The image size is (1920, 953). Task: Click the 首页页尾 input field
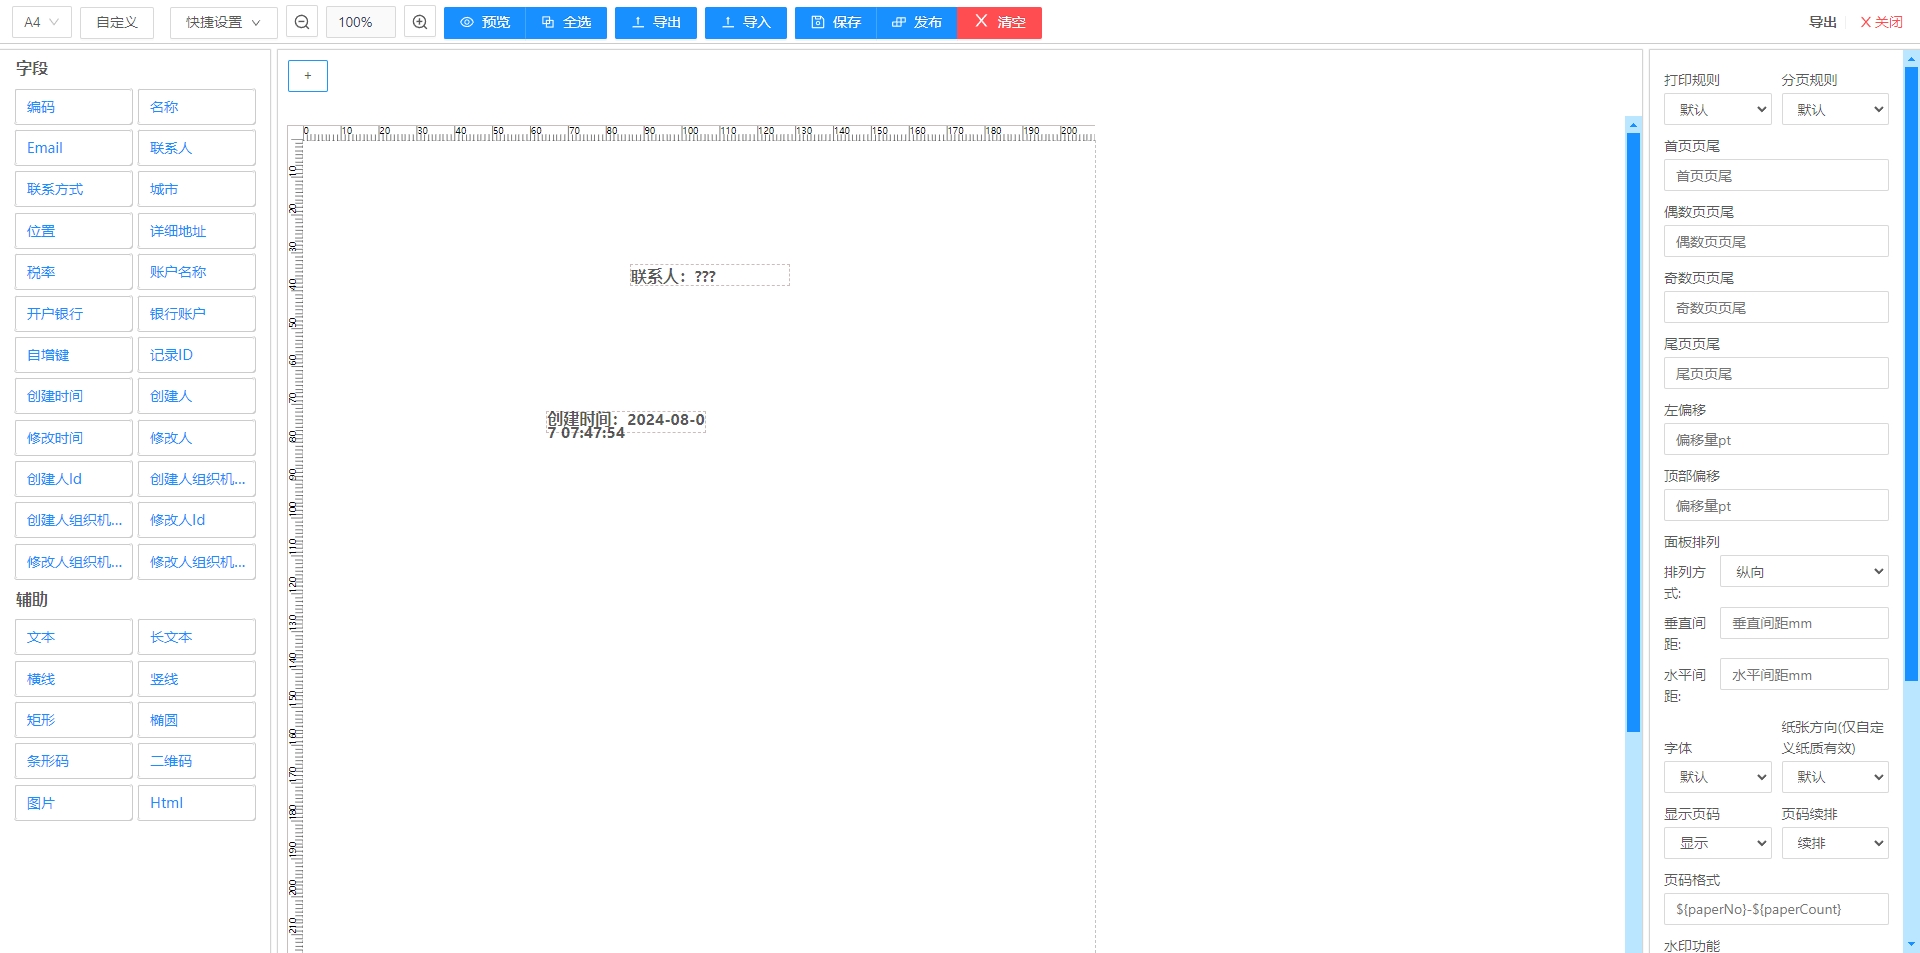pyautogui.click(x=1776, y=175)
